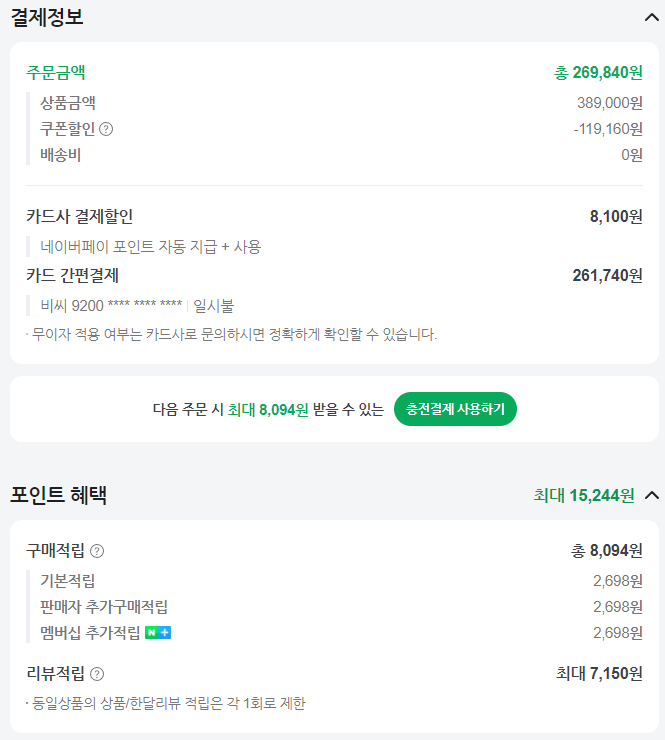Screen dimensions: 665x740
Task: Click the 최대 7,150원 review reward amount
Action: (x=599, y=673)
